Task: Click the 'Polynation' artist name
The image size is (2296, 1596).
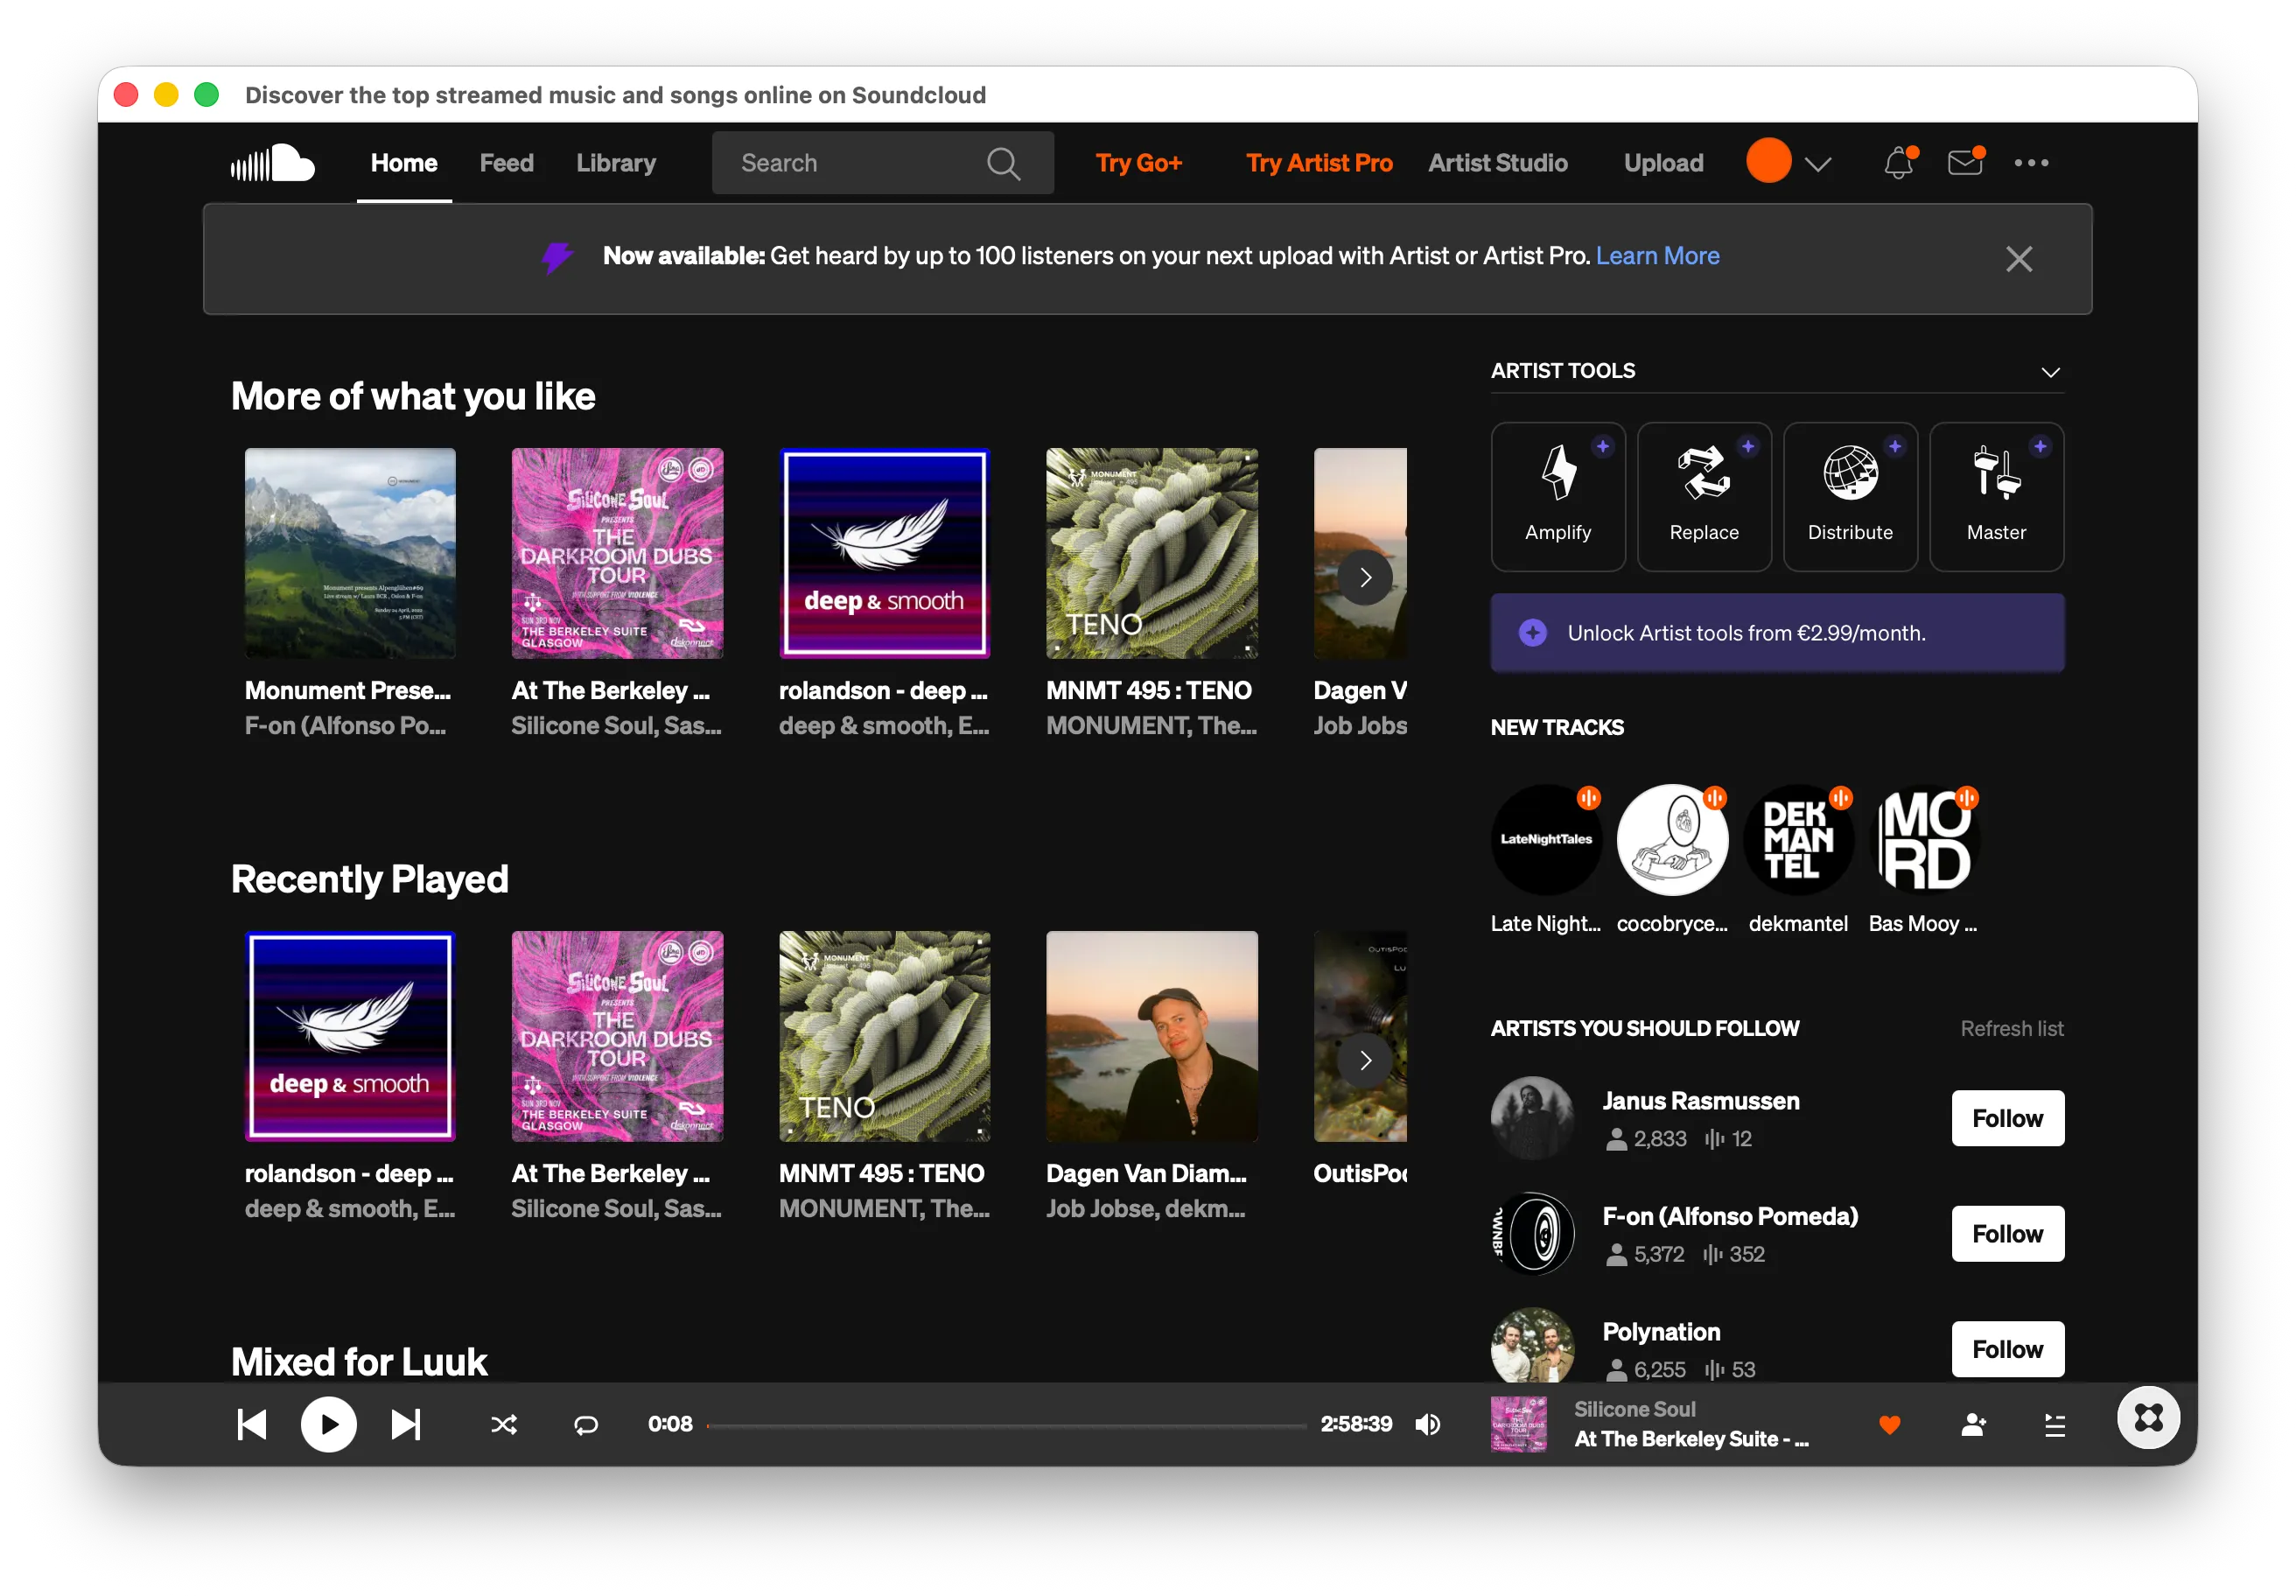Action: click(x=1661, y=1331)
